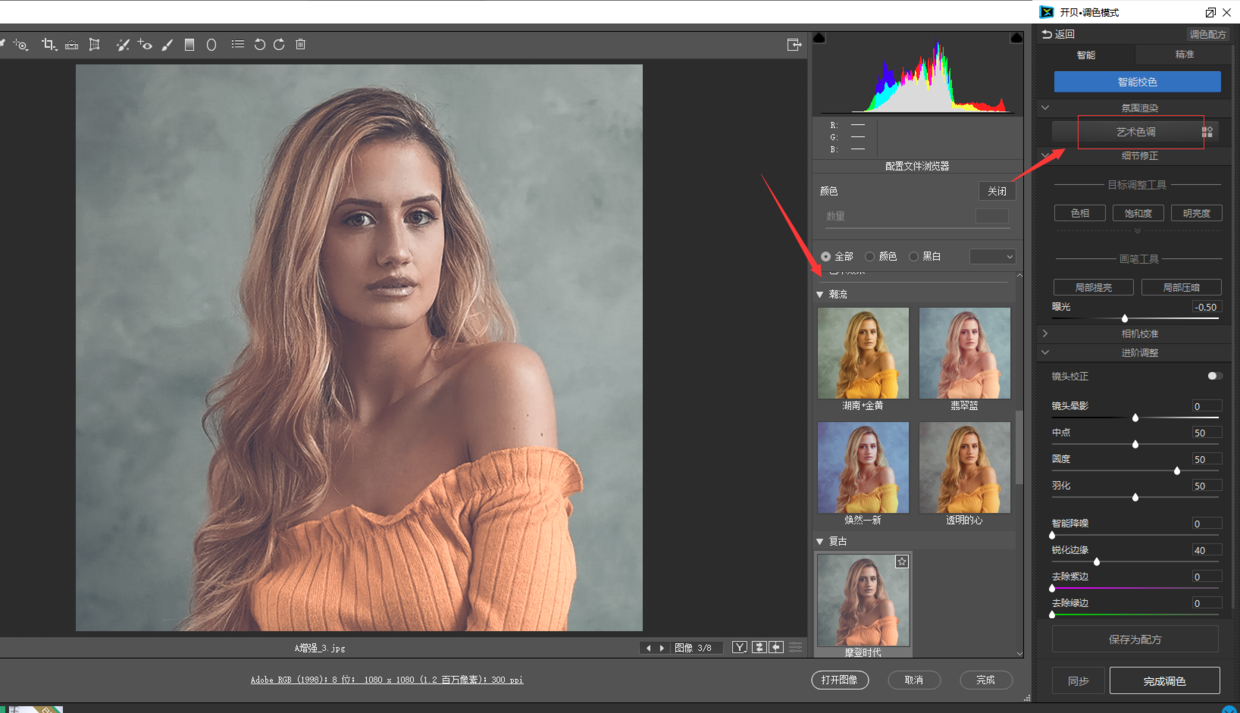Click the 局部压暗 brush button

(1181, 288)
